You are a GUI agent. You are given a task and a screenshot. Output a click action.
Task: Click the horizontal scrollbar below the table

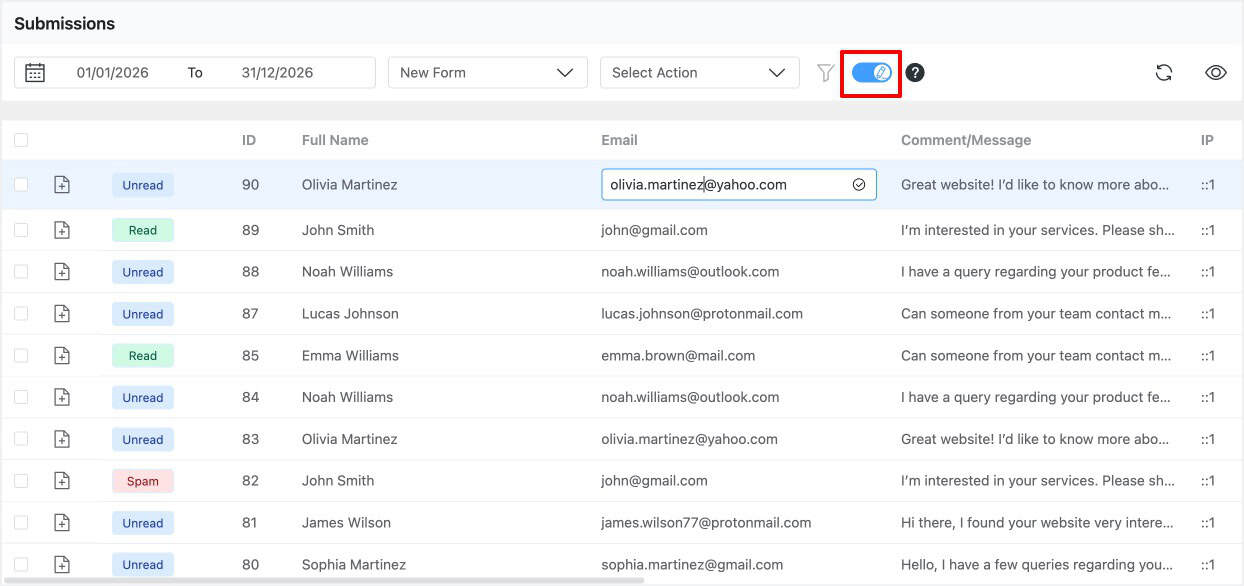pos(322,580)
